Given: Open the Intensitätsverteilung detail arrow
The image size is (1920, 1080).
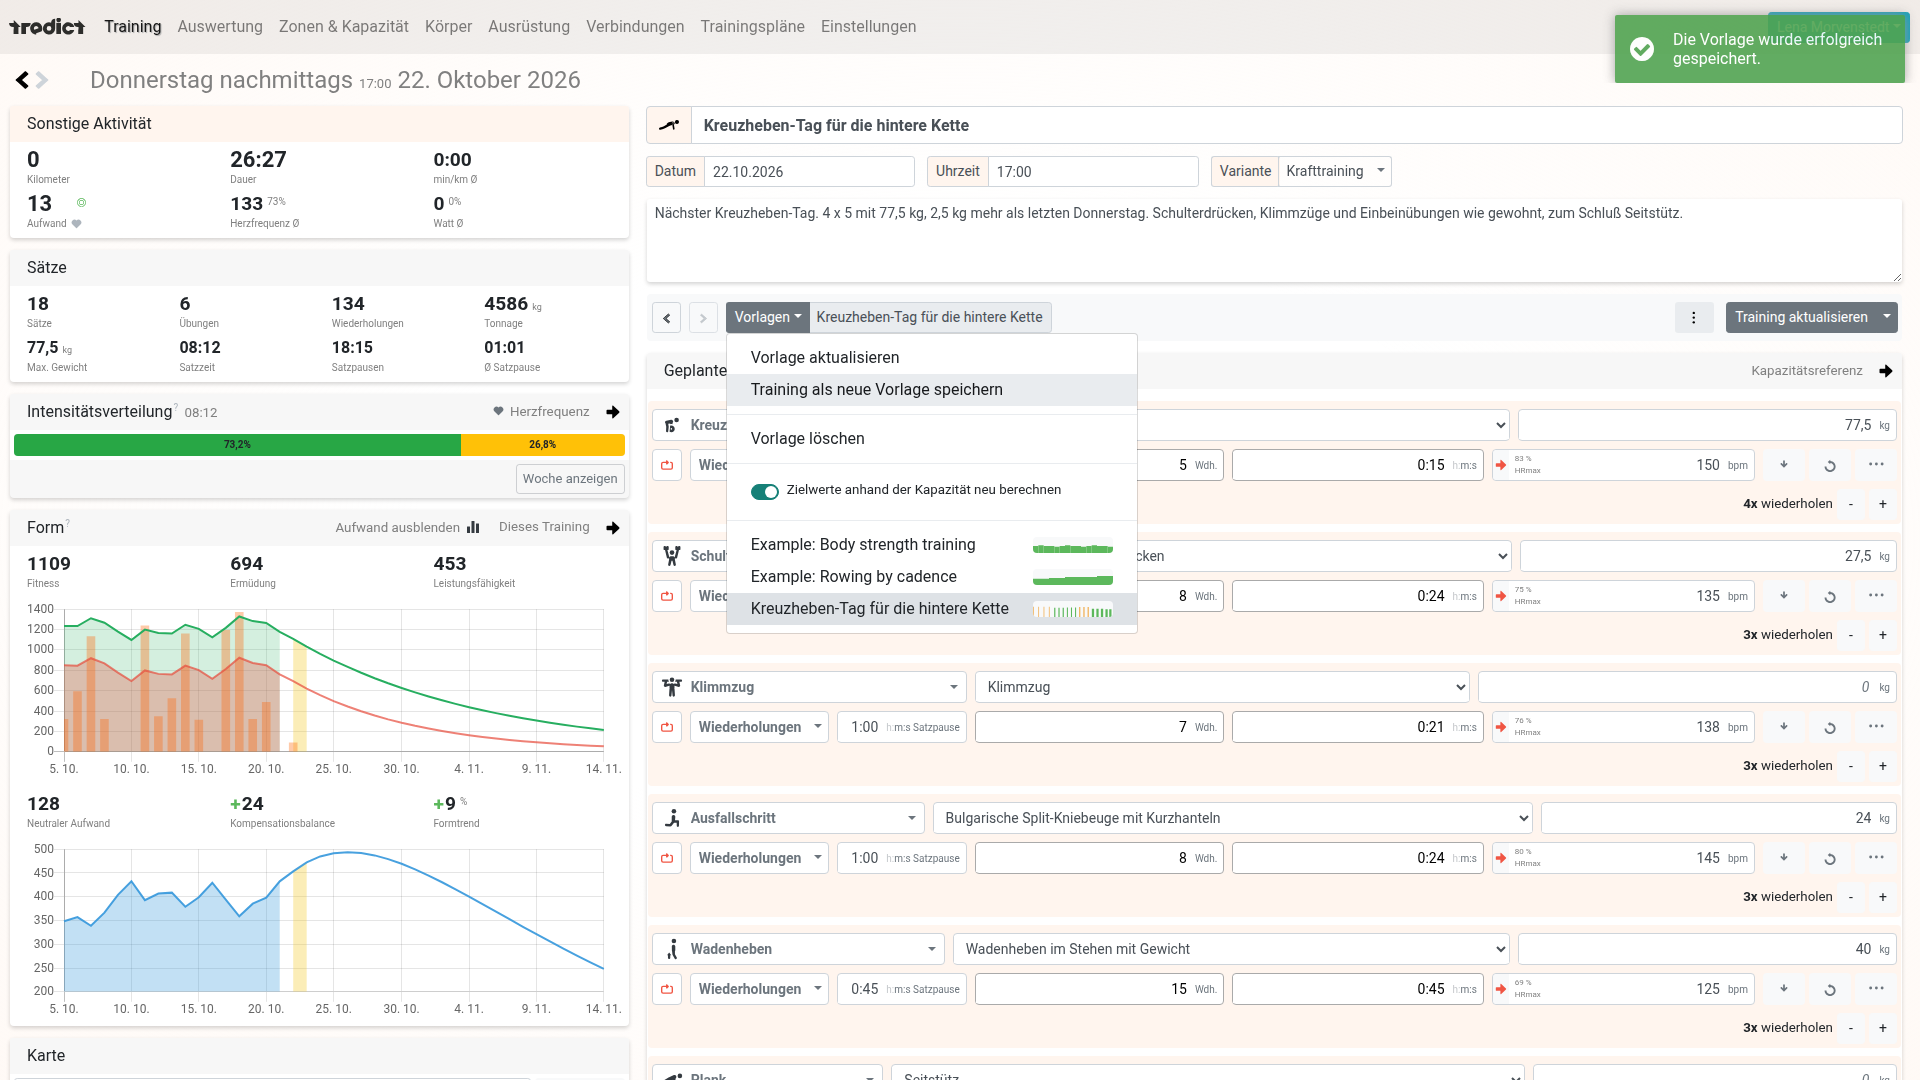Looking at the screenshot, I should pos(613,412).
